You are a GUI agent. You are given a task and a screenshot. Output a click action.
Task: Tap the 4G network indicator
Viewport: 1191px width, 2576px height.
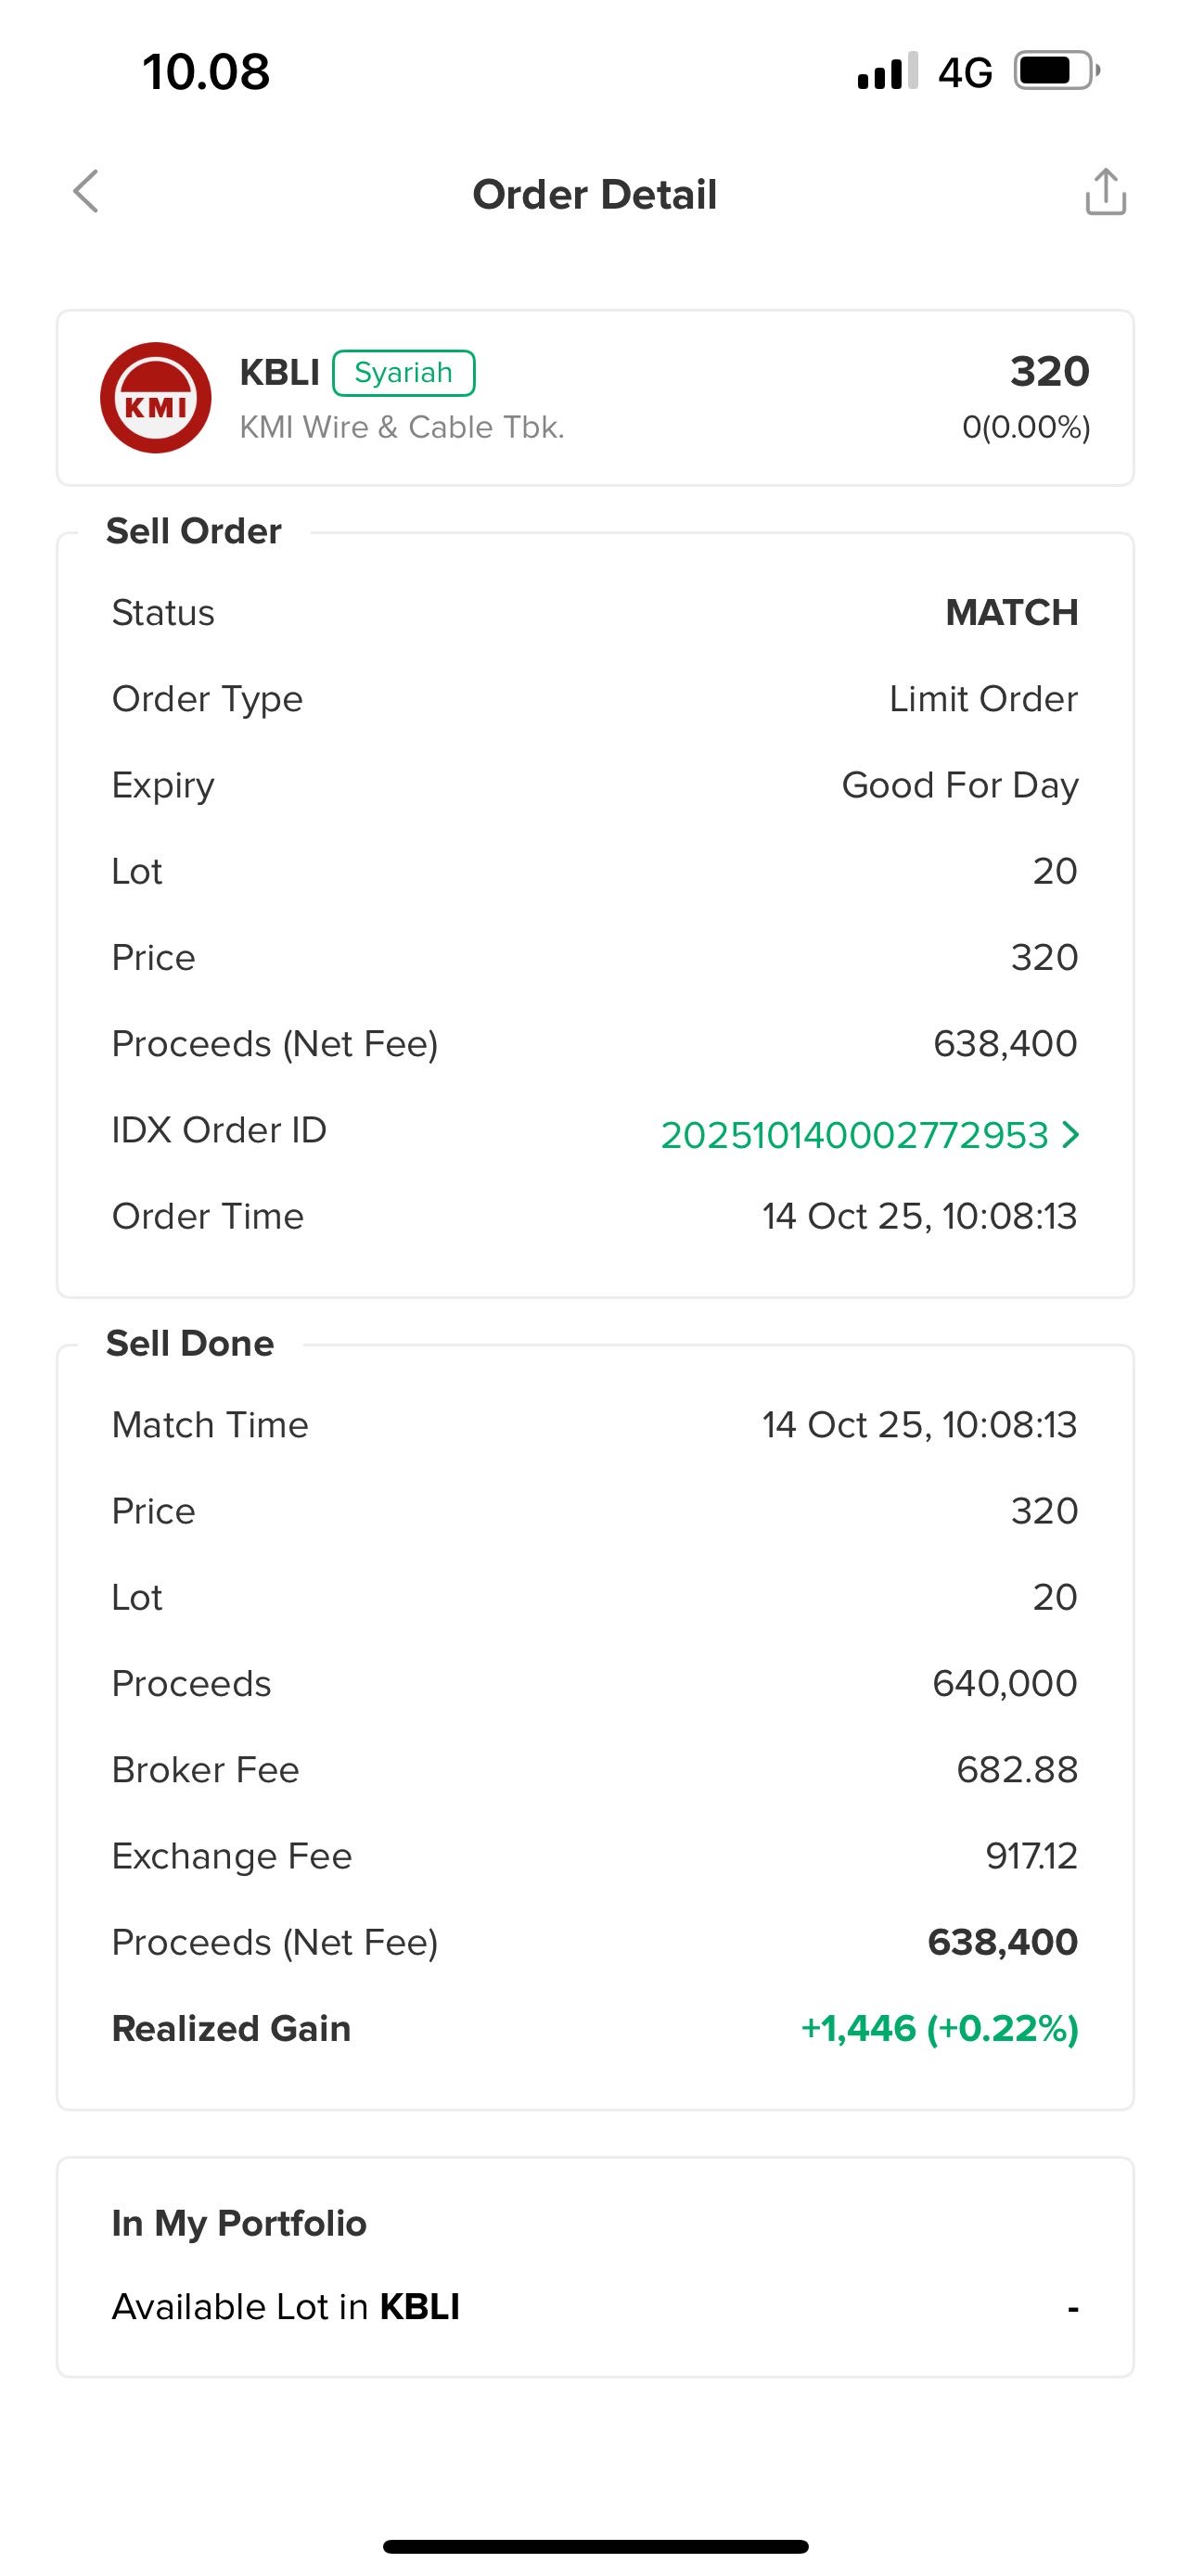pos(965,73)
